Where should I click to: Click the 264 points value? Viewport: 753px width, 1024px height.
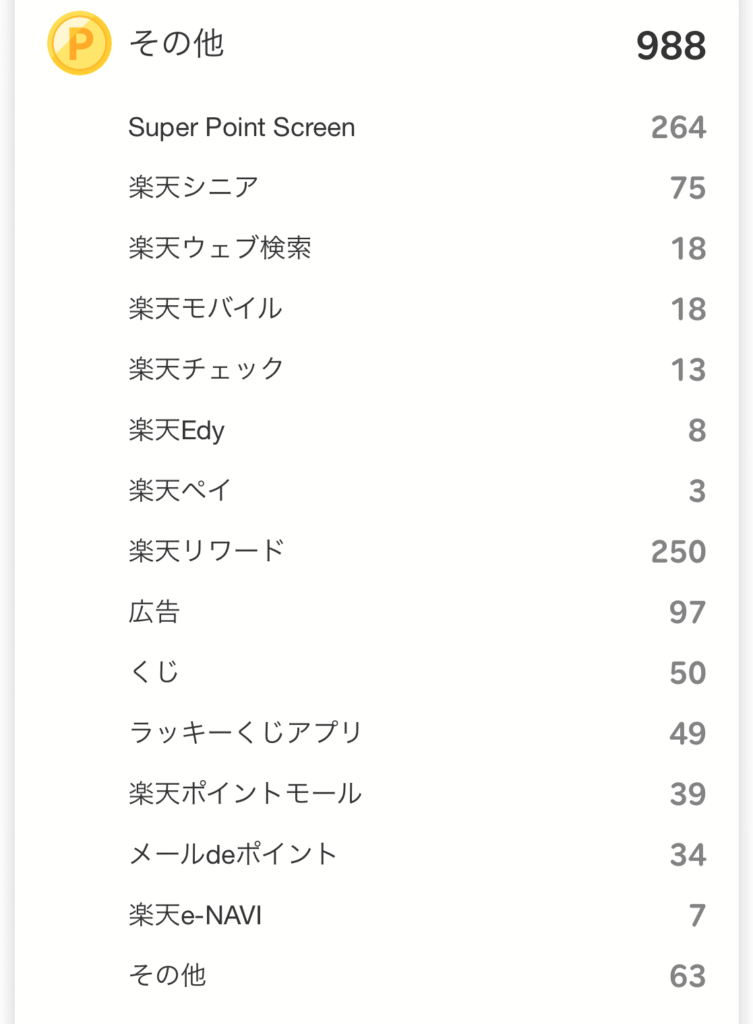coord(679,127)
